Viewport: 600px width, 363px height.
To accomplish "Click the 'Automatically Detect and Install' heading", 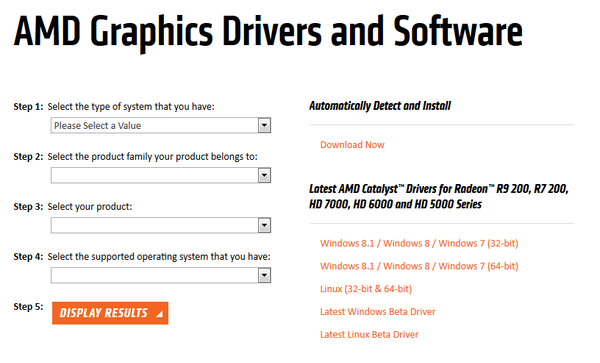I will pyautogui.click(x=380, y=106).
